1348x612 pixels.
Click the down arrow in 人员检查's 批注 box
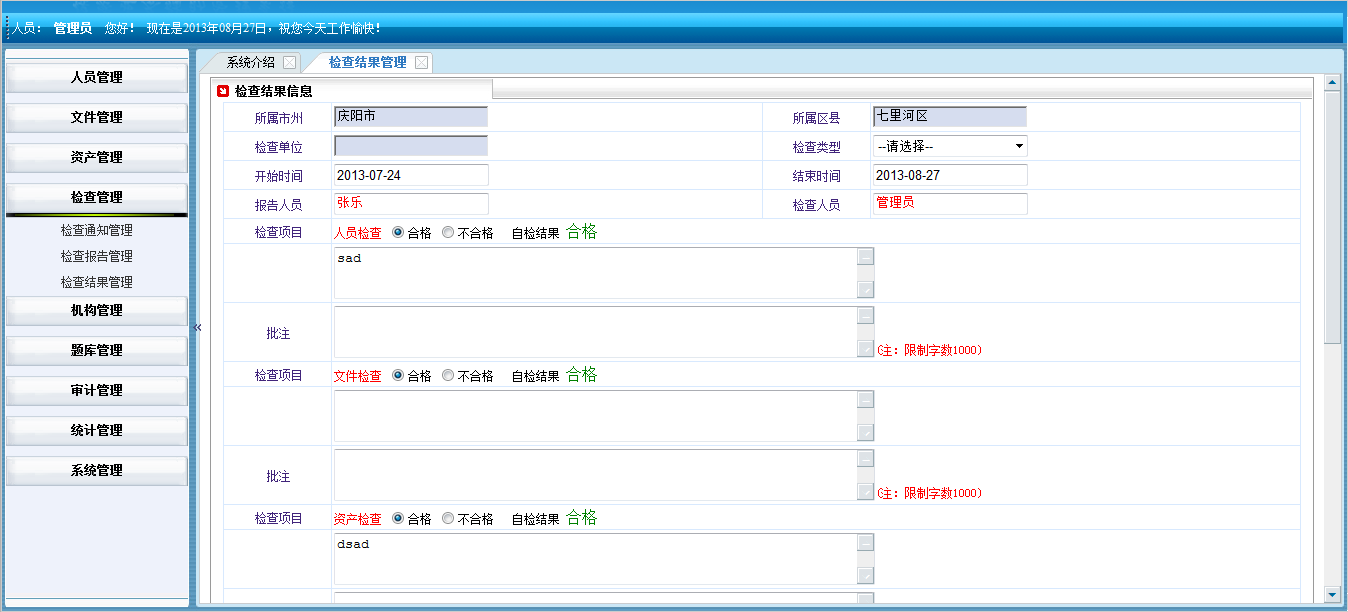point(865,349)
